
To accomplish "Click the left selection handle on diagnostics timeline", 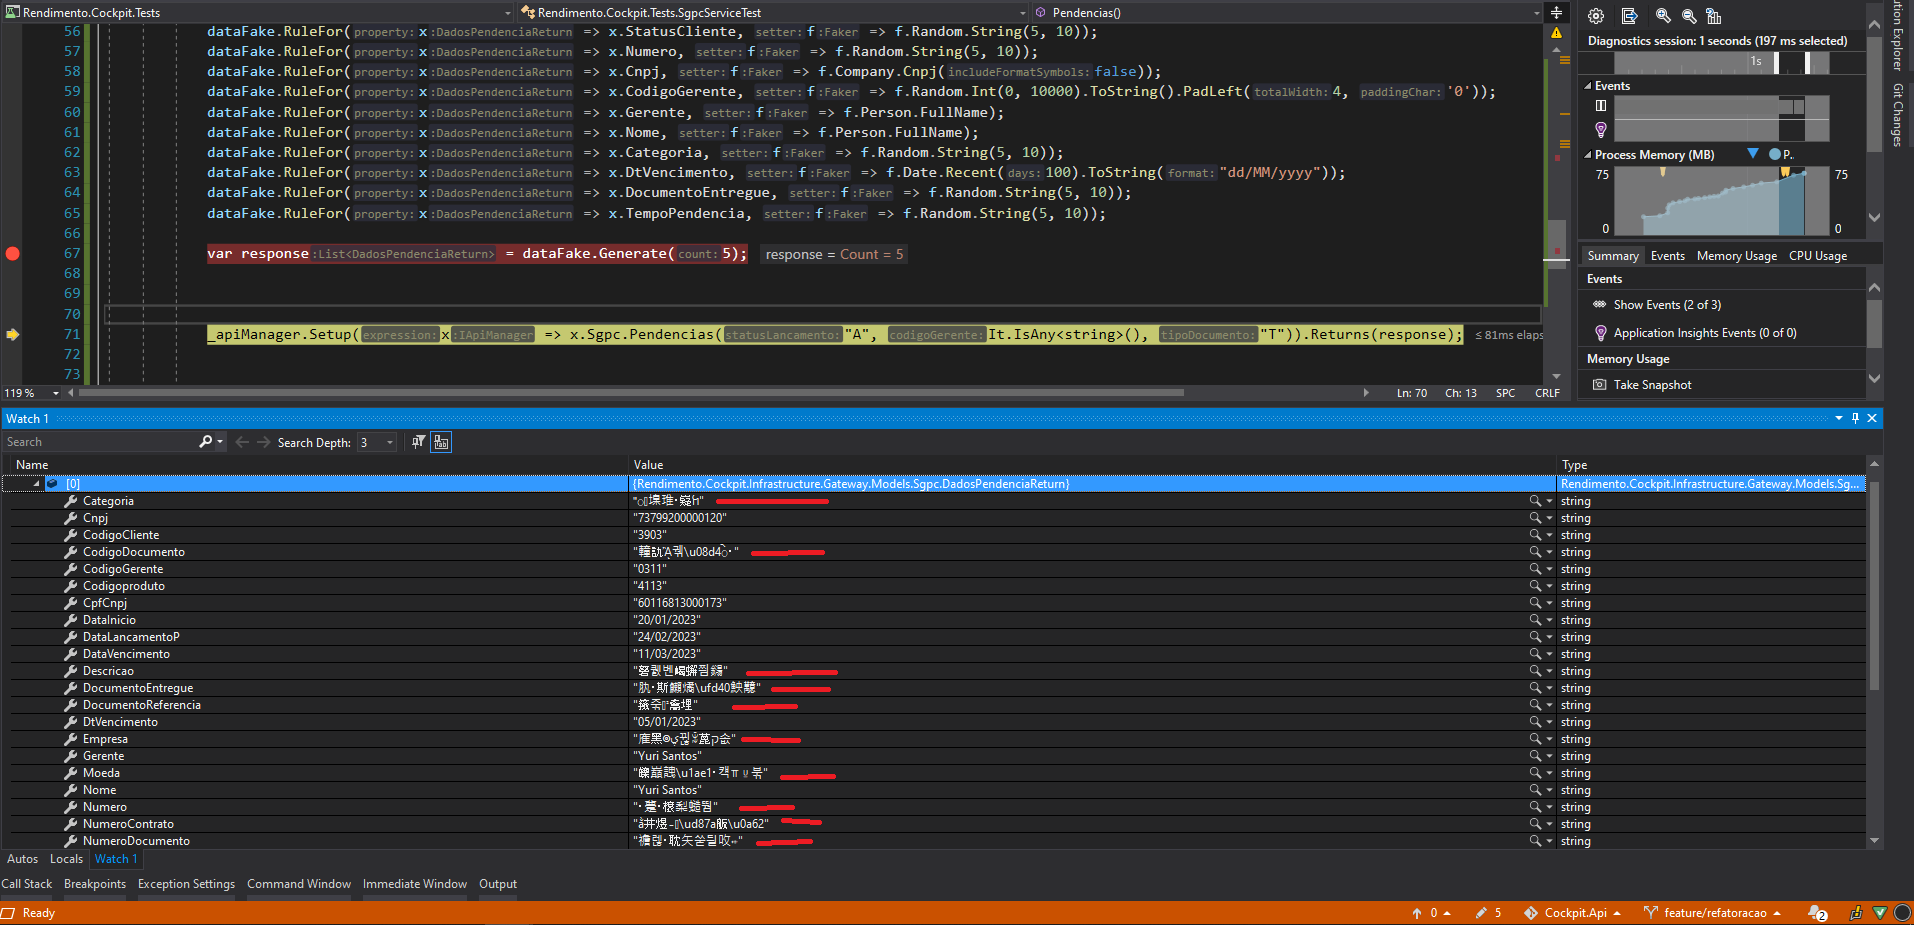I will click(1776, 62).
